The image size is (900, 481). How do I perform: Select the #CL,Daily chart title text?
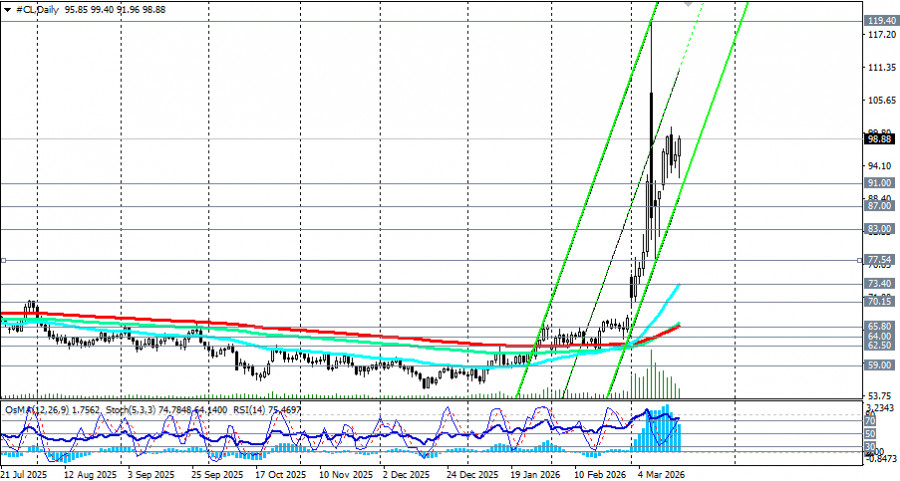click(x=36, y=10)
